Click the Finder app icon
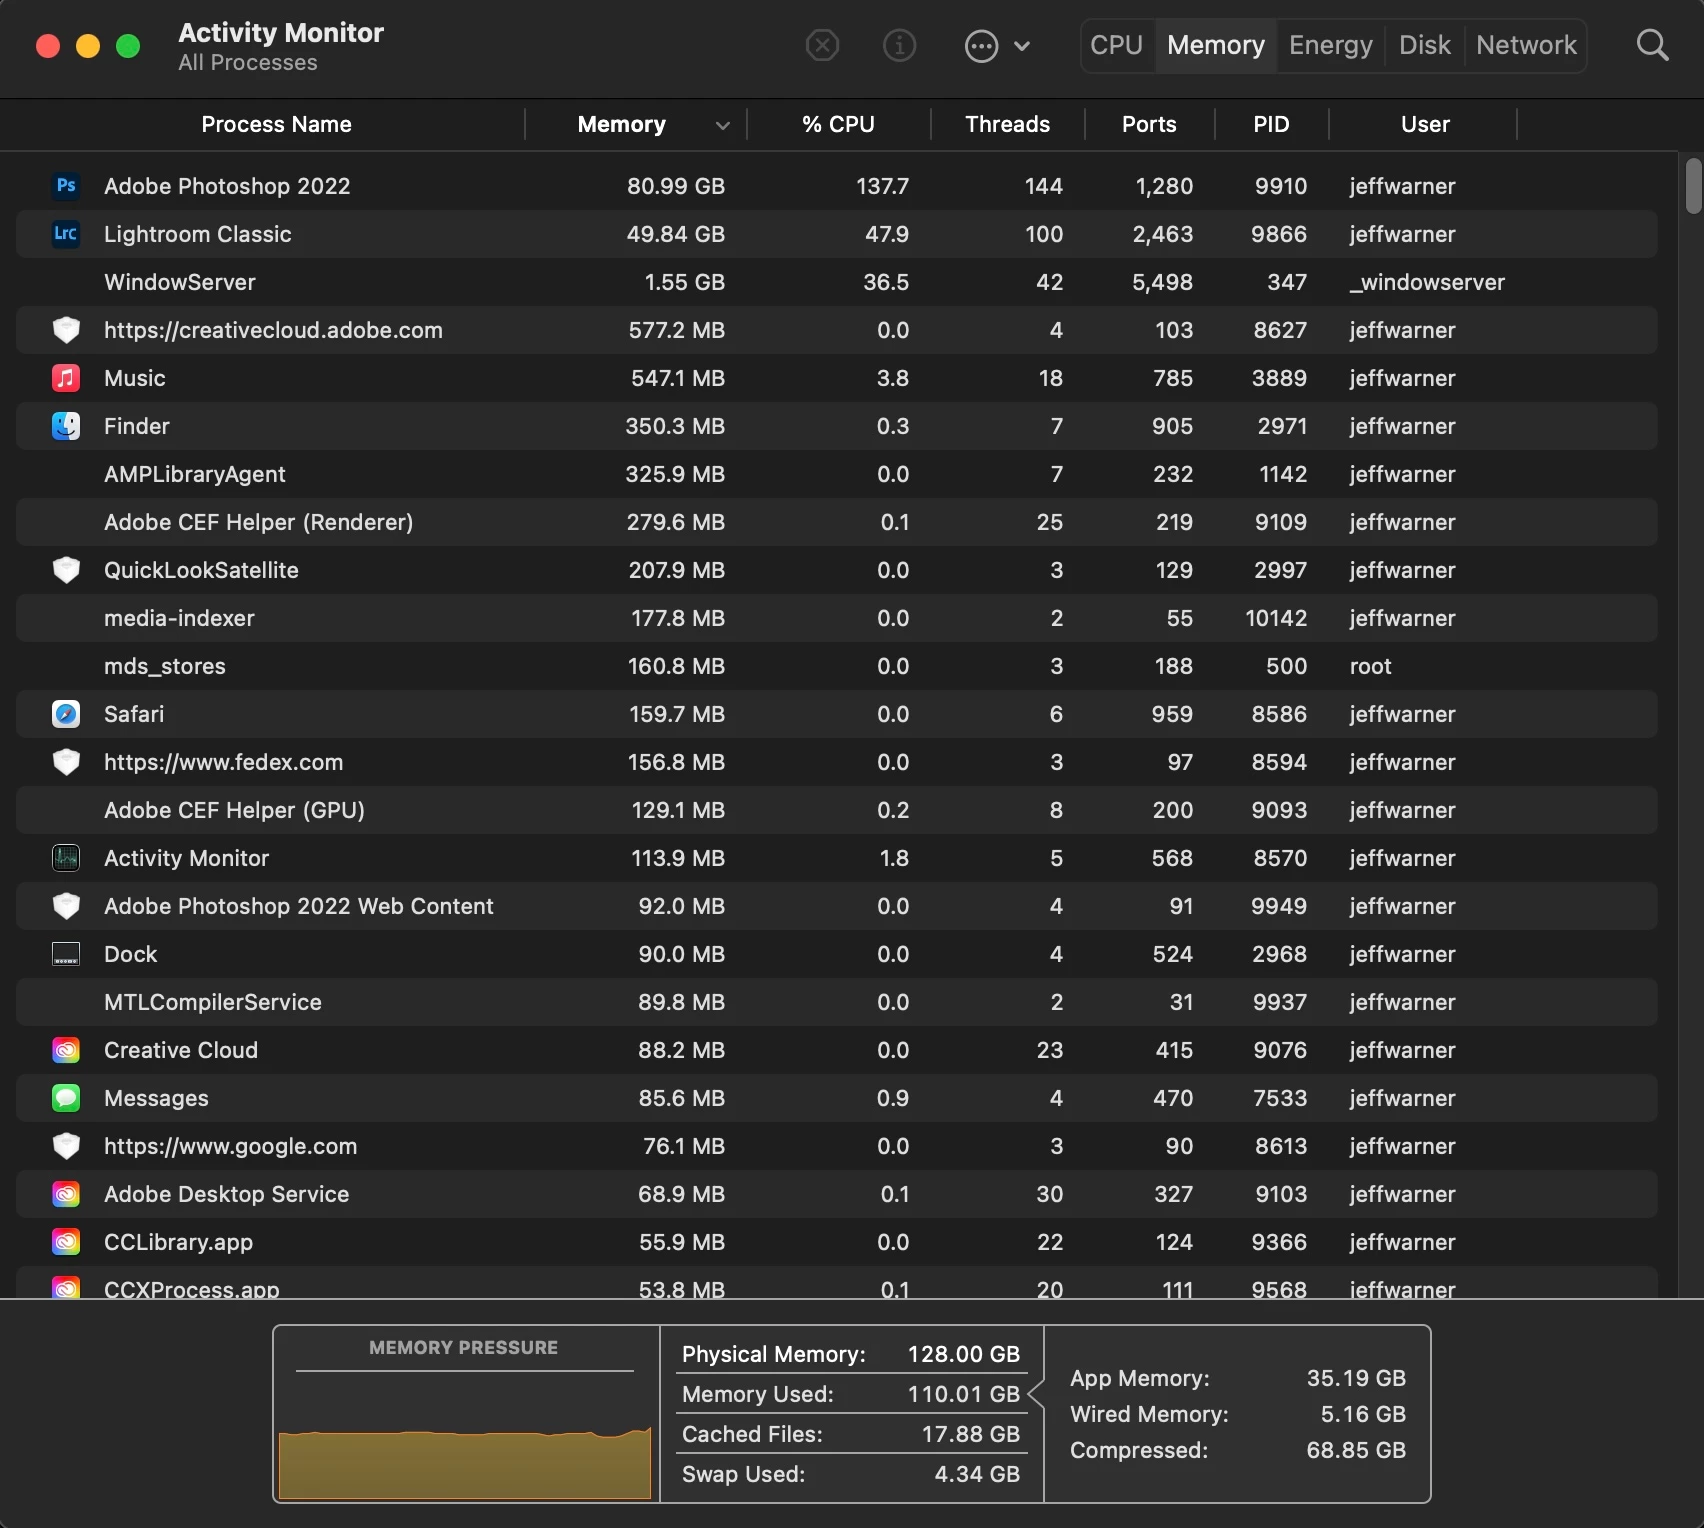 tap(66, 426)
